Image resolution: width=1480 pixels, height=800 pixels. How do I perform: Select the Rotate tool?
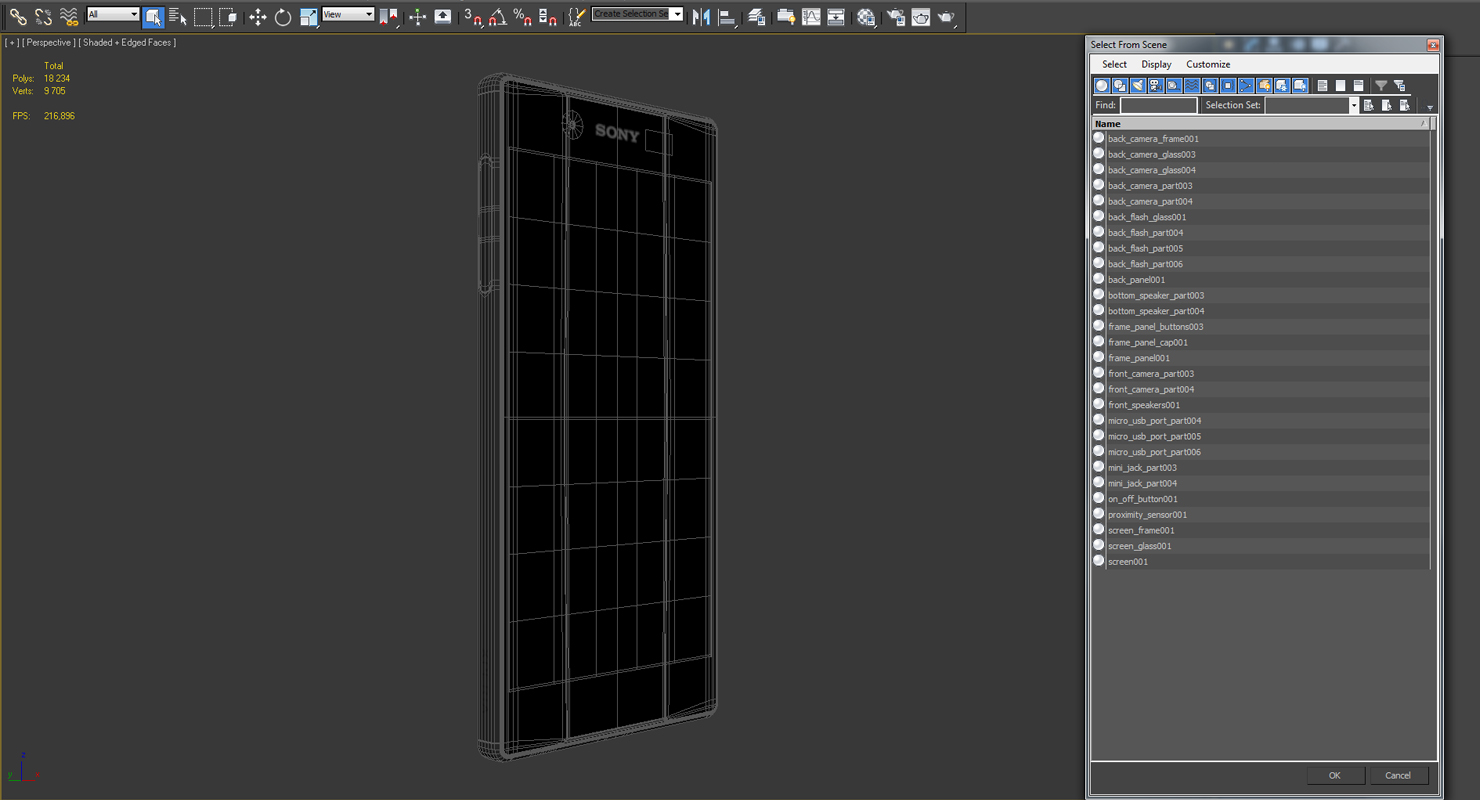283,16
